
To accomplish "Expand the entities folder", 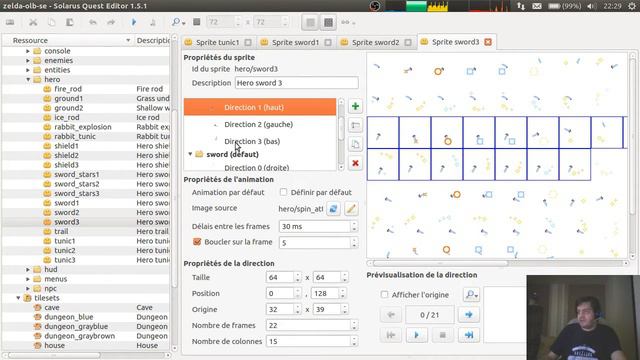I will pos(28,70).
